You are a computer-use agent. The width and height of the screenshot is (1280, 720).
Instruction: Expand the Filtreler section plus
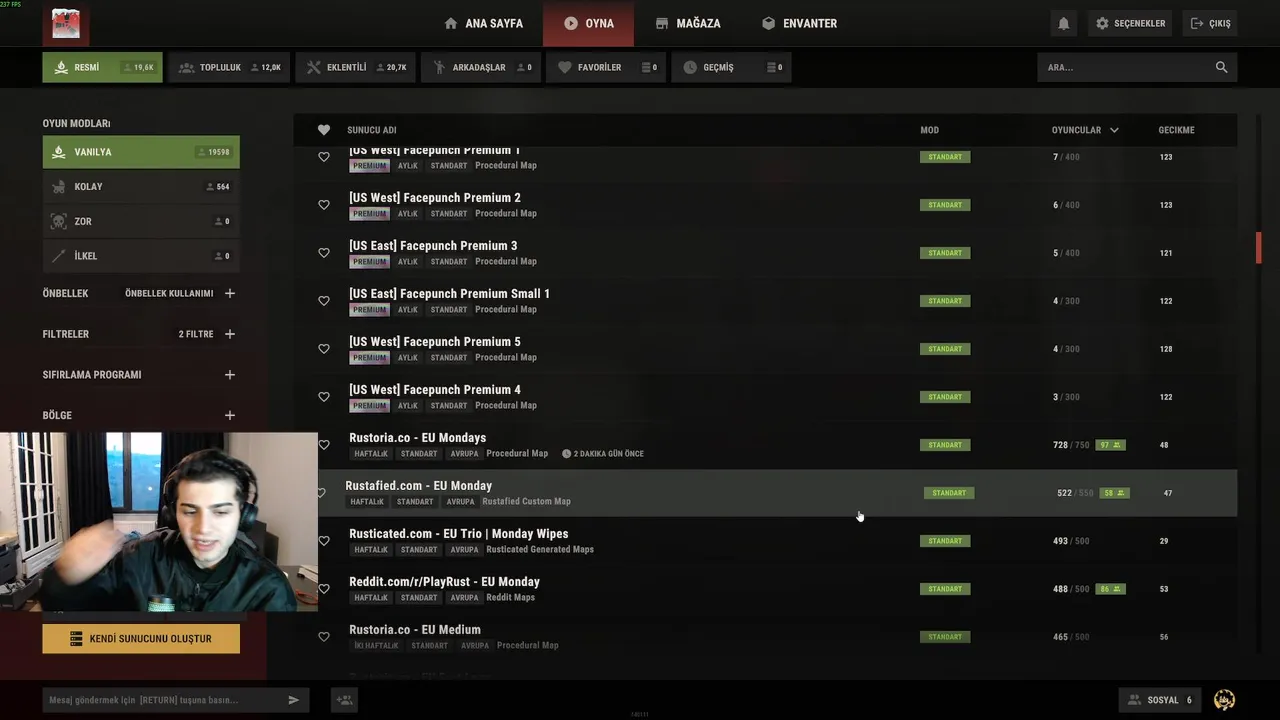(230, 334)
